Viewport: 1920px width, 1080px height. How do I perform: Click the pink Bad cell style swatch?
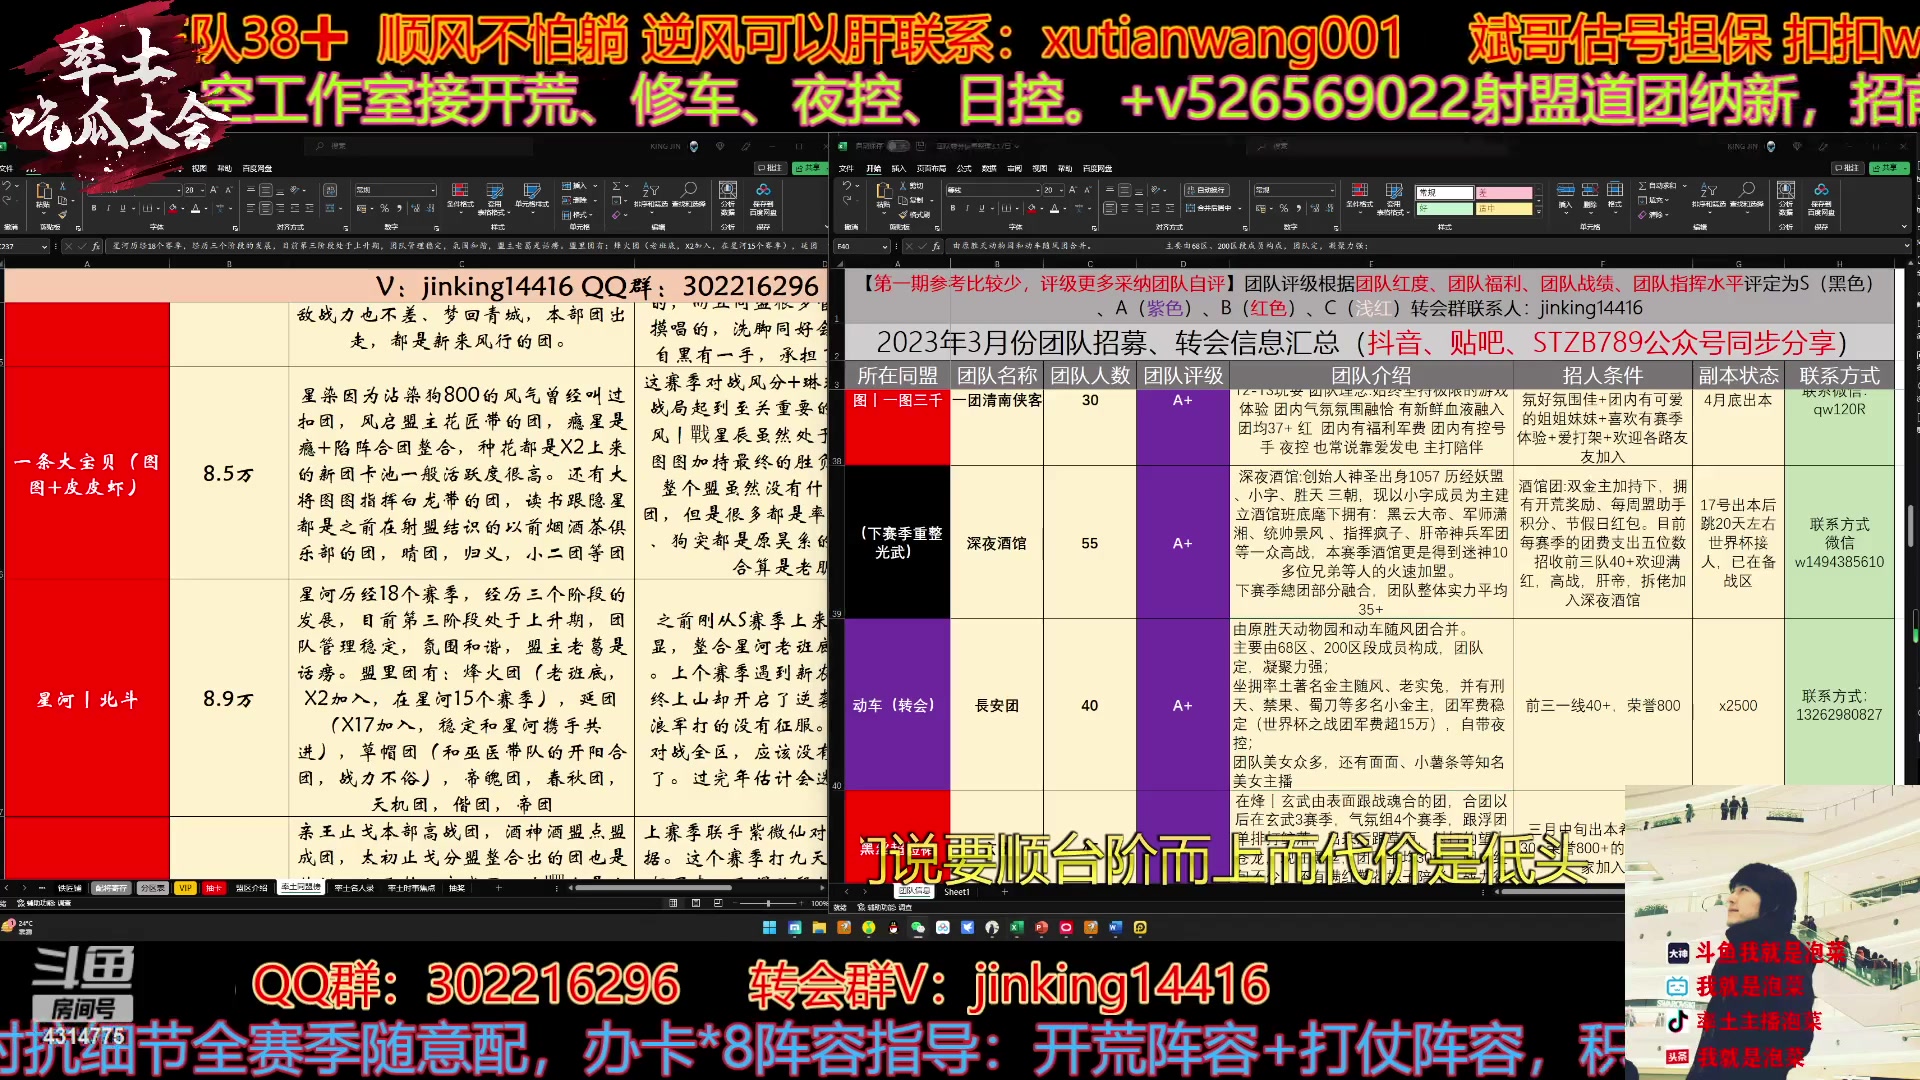click(x=1504, y=193)
